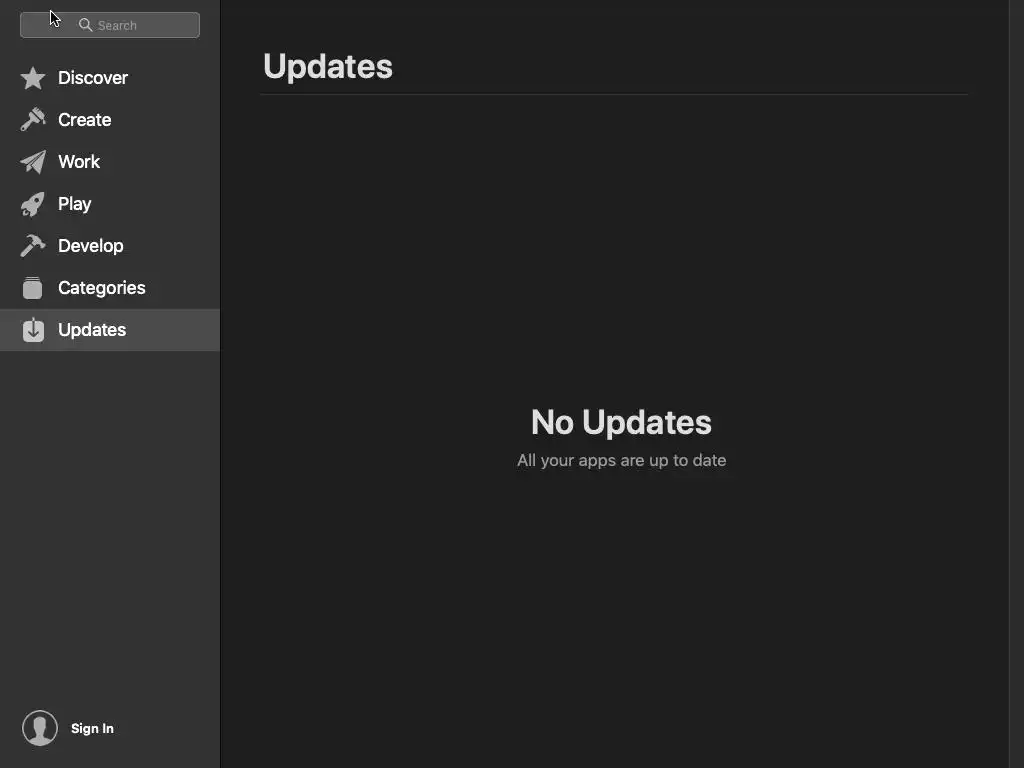Click the Play rocket icon
1024x768 pixels.
click(33, 204)
